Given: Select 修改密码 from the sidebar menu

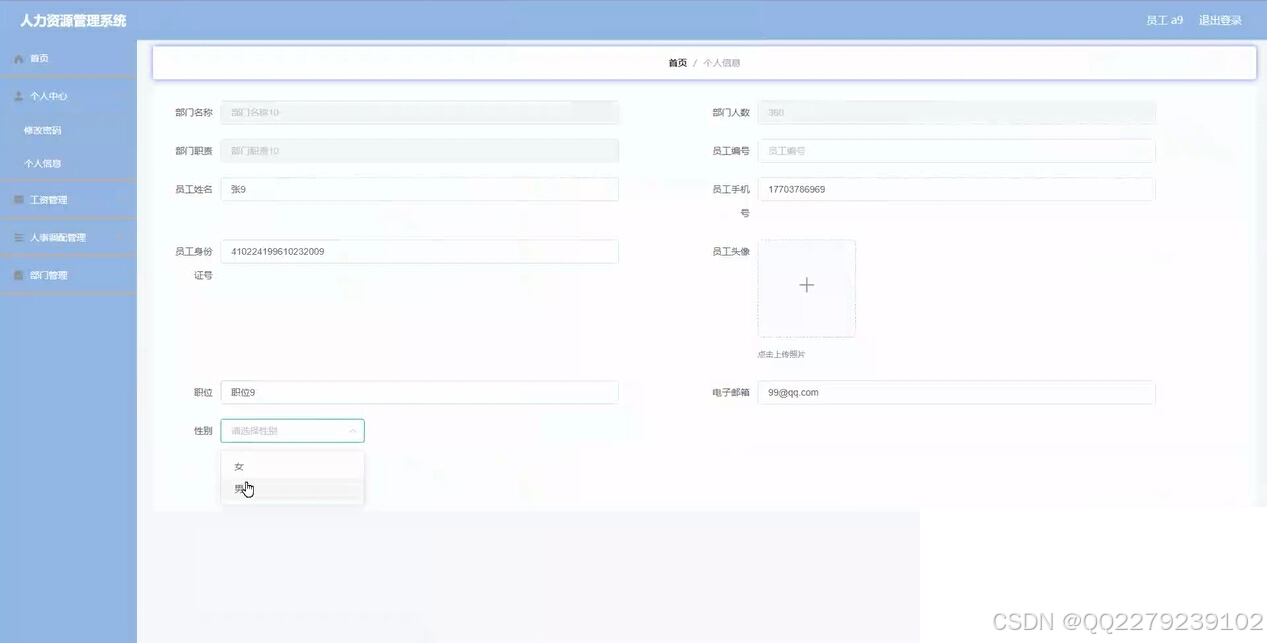Looking at the screenshot, I should 44,130.
